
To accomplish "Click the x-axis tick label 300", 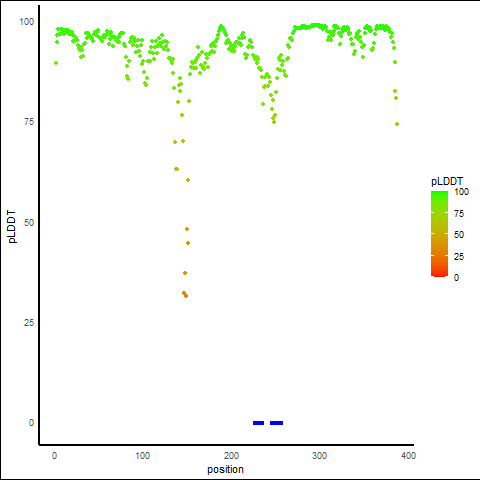I will (319, 455).
